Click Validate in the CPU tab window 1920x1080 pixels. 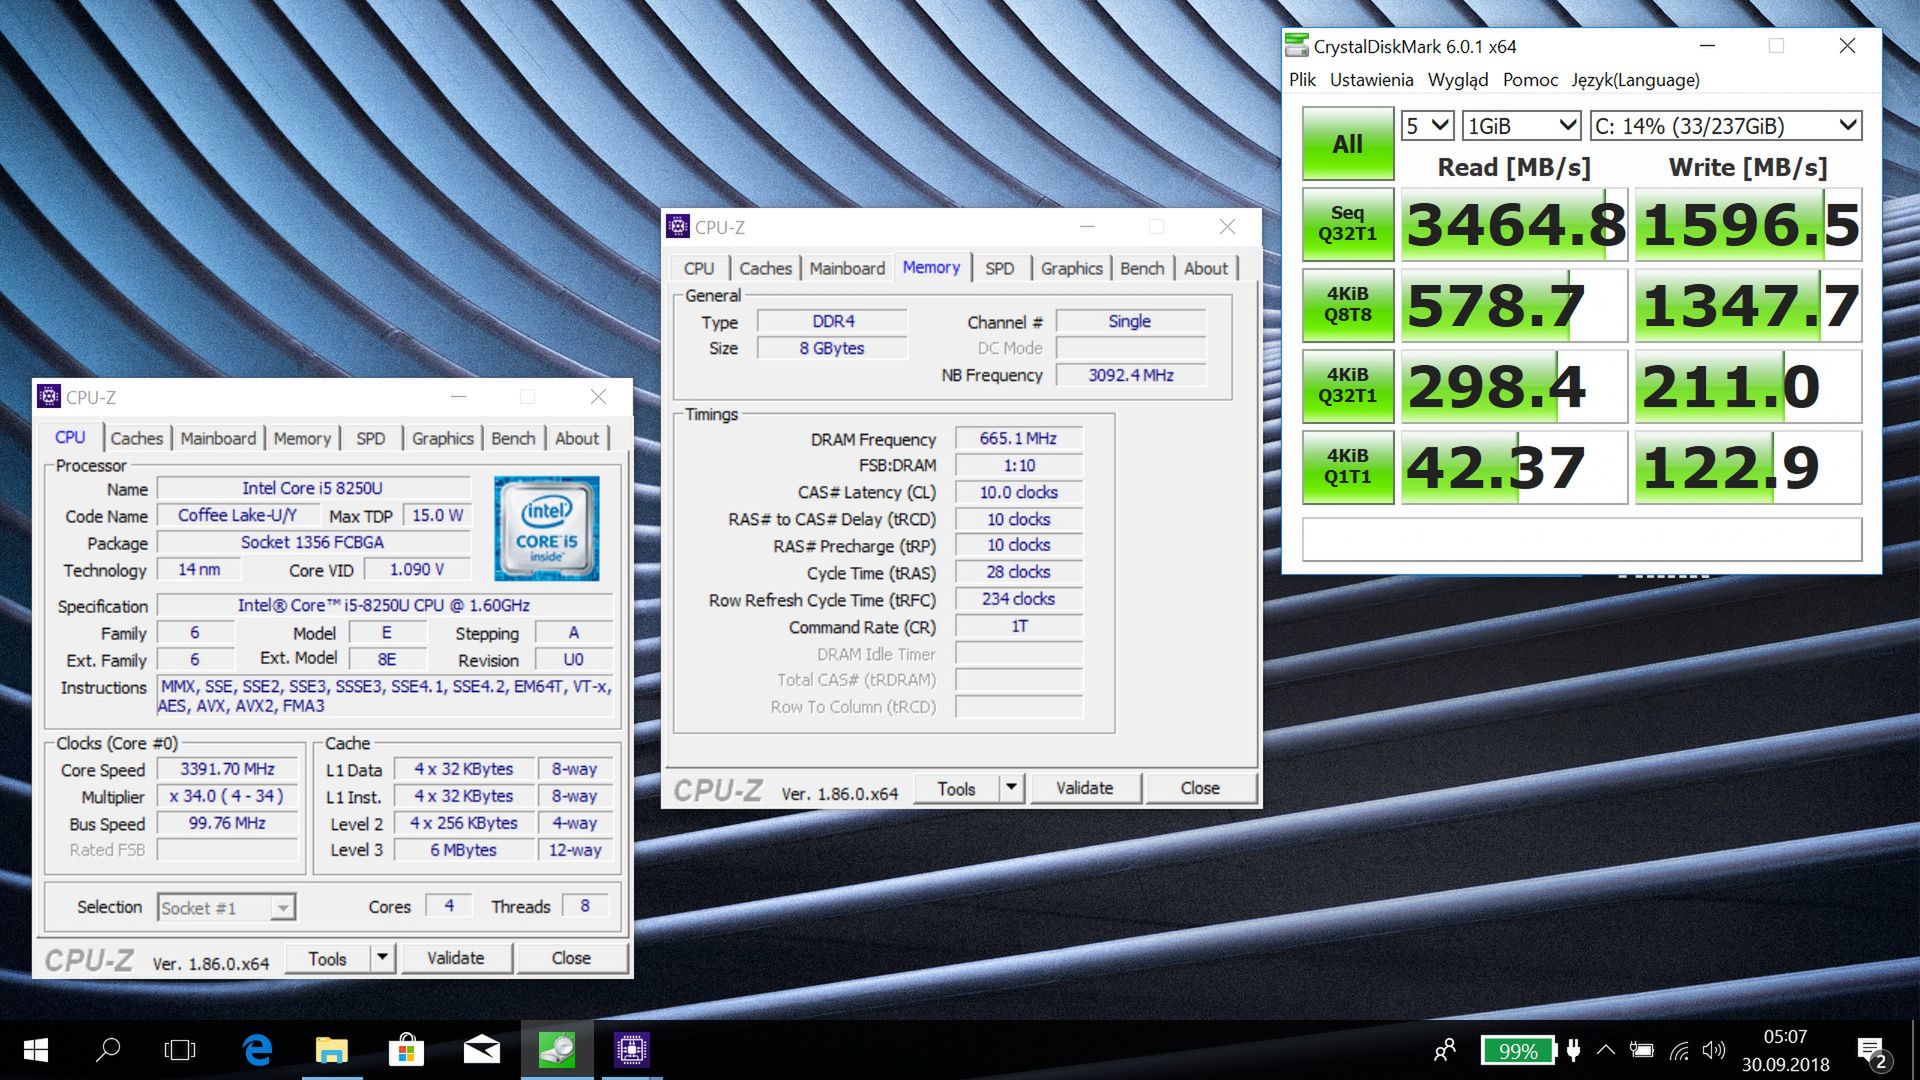point(456,958)
